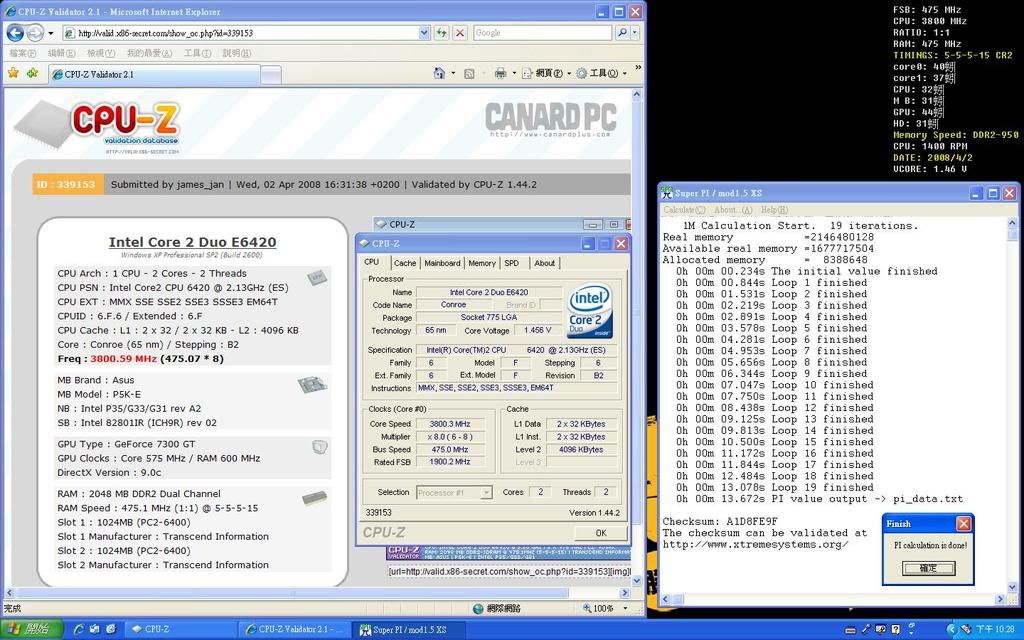This screenshot has height=640, width=1024.
Task: Switch to the Cache tab in CPU-Z
Action: [x=405, y=263]
